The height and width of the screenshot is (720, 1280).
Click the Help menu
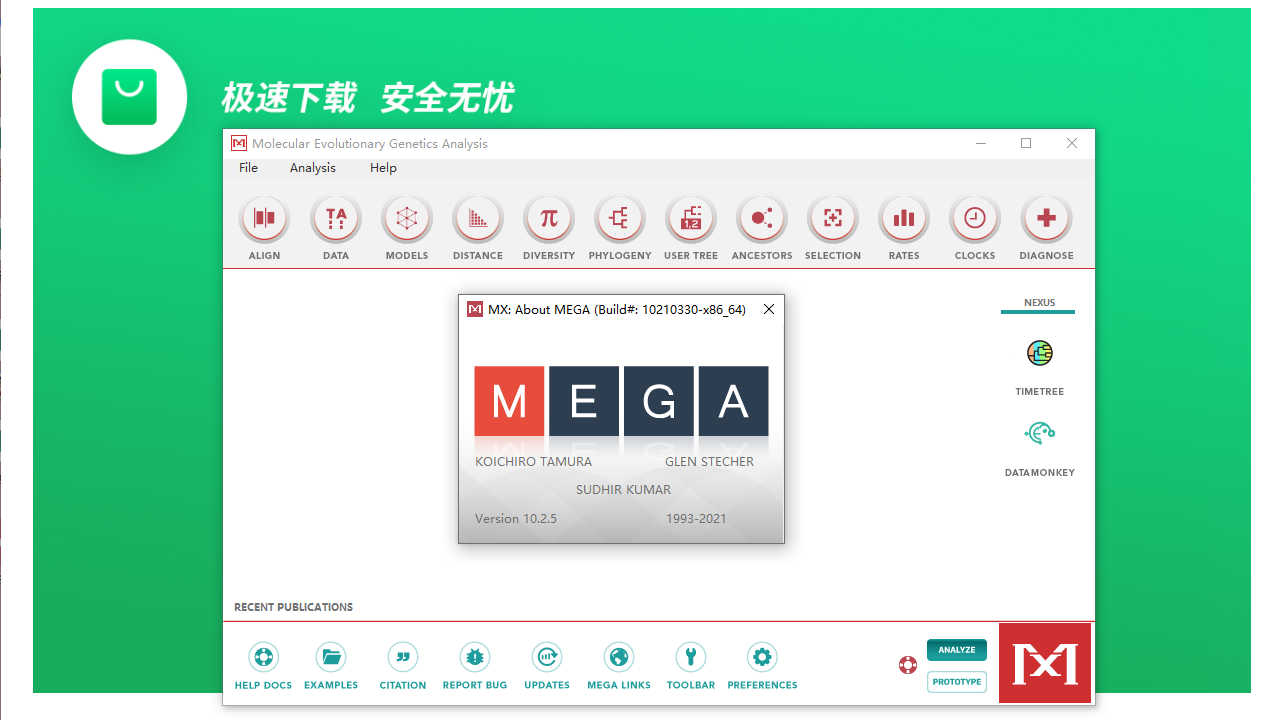click(383, 167)
